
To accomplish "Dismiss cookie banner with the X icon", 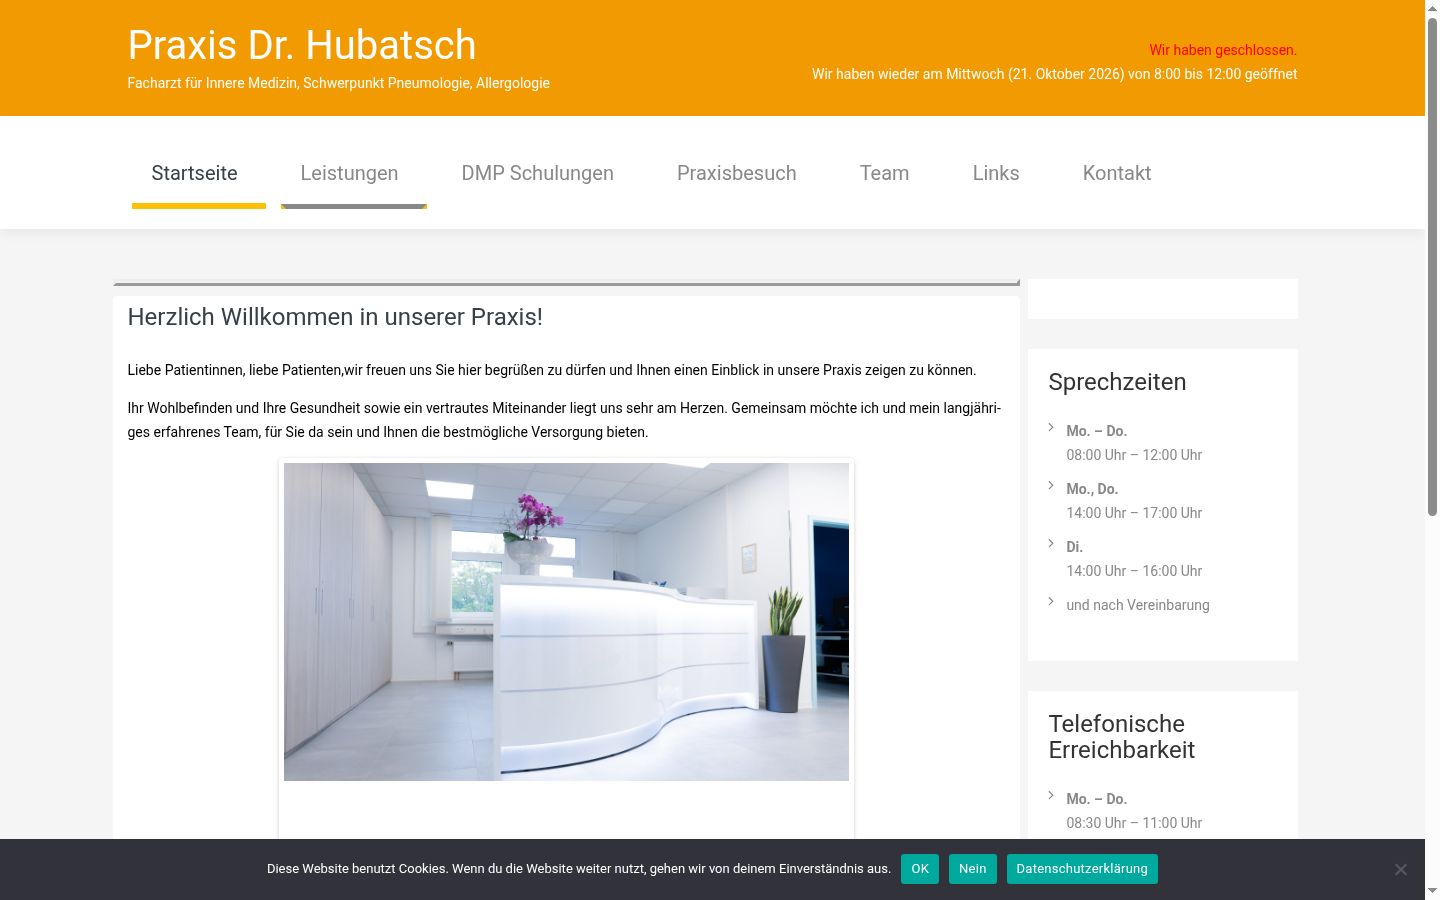I will pos(1400,869).
